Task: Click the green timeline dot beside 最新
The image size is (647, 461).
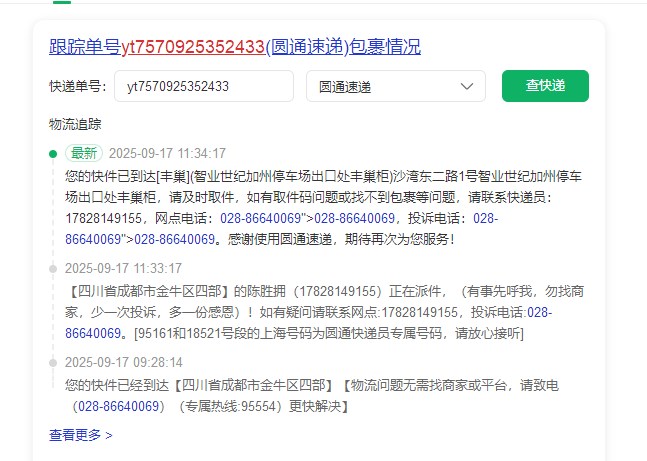Action: pos(53,154)
